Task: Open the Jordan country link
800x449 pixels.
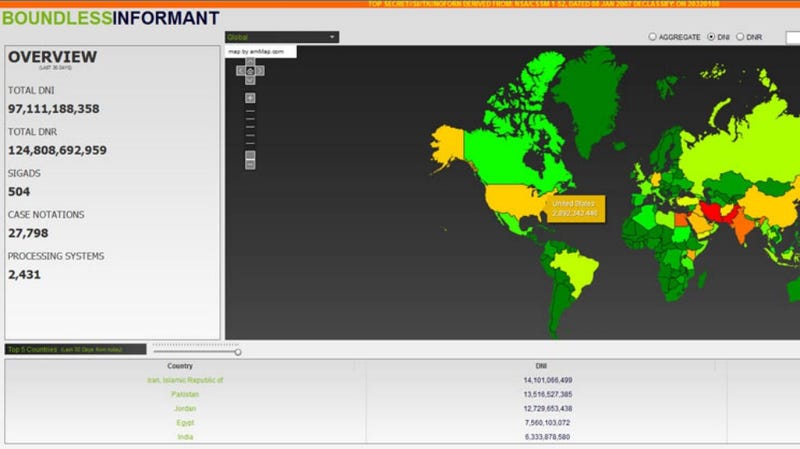Action: (x=185, y=409)
